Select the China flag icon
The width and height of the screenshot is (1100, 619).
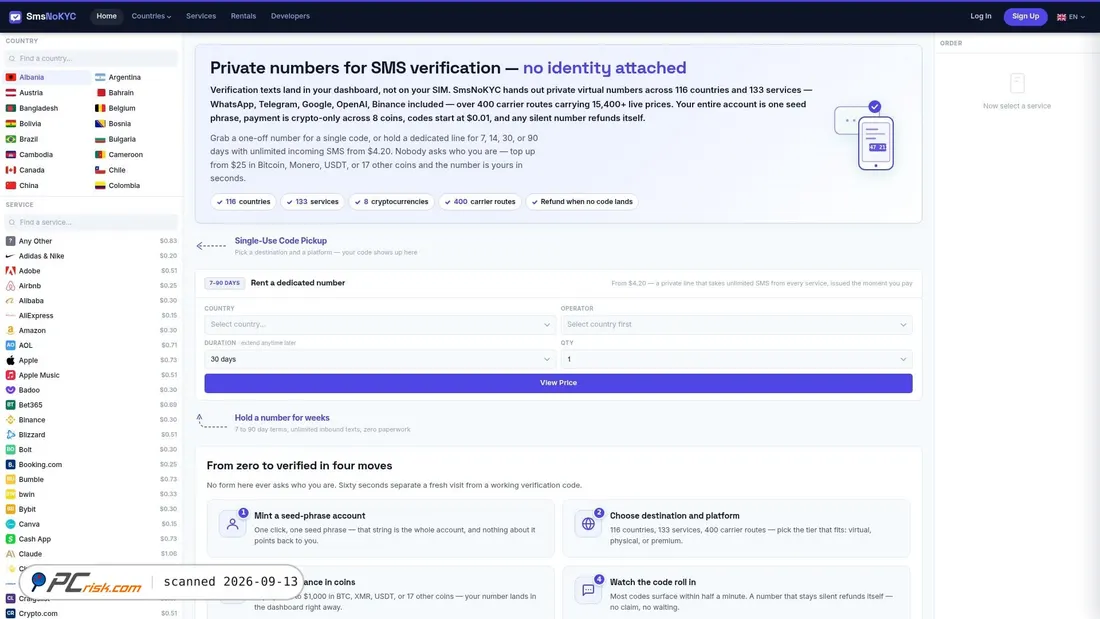tap(11, 185)
